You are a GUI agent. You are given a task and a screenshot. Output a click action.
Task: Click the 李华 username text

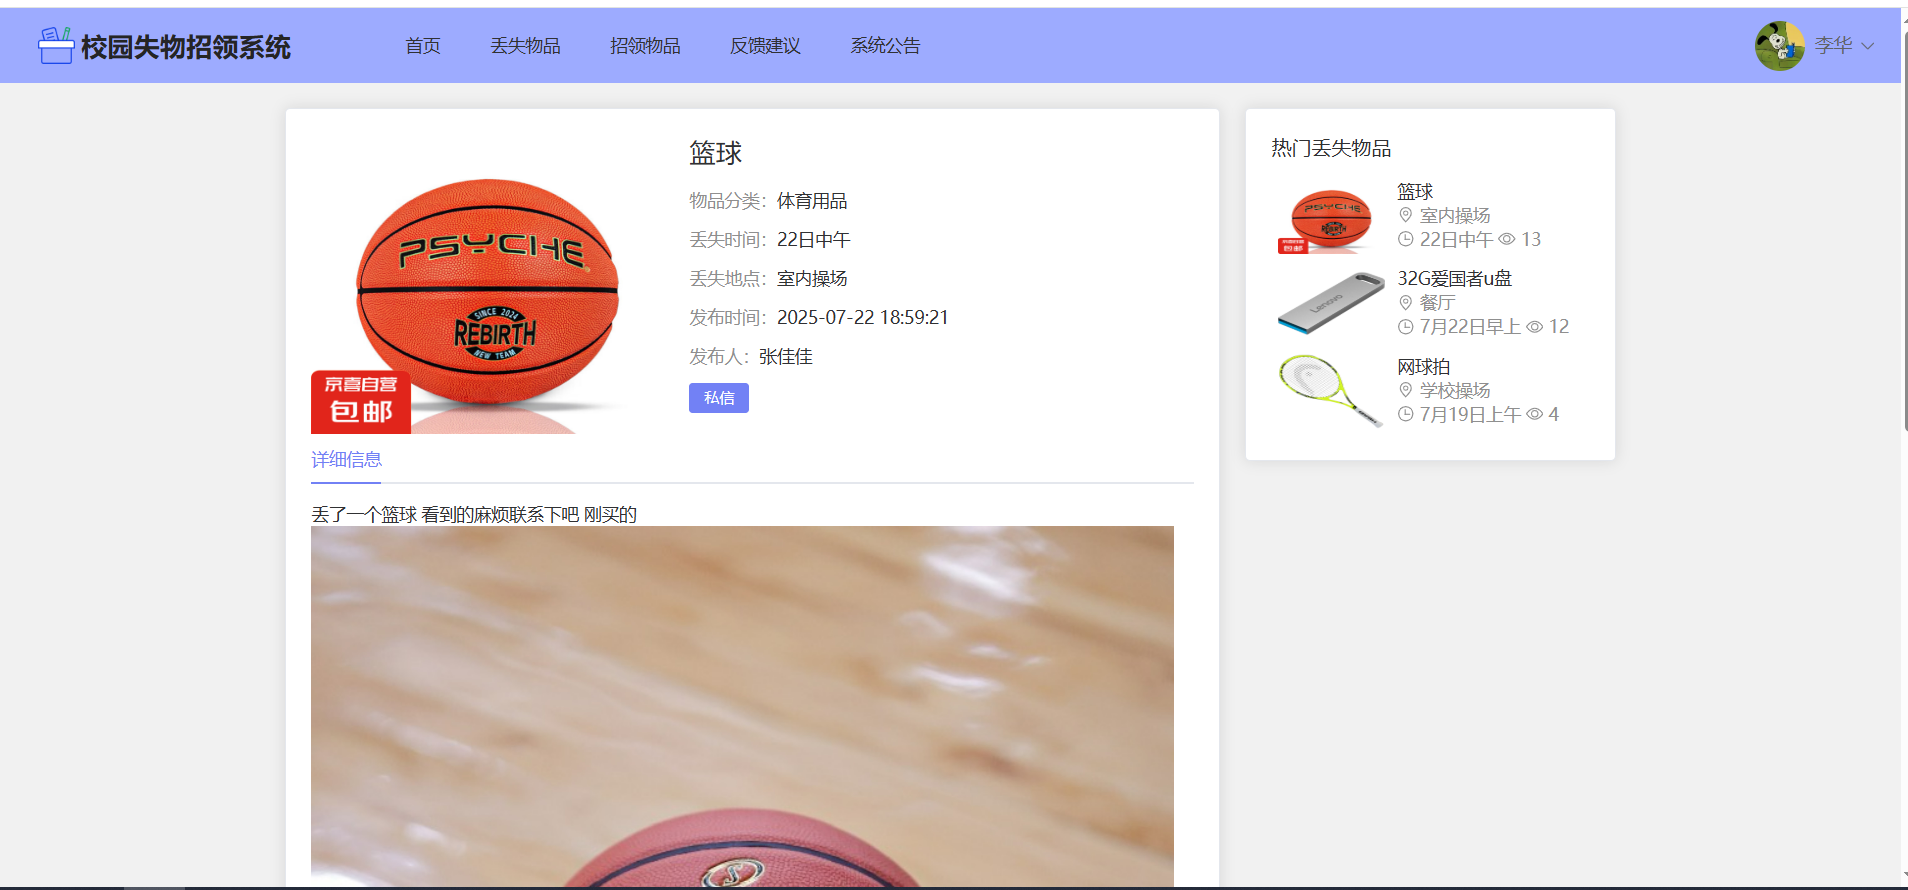[x=1834, y=46]
